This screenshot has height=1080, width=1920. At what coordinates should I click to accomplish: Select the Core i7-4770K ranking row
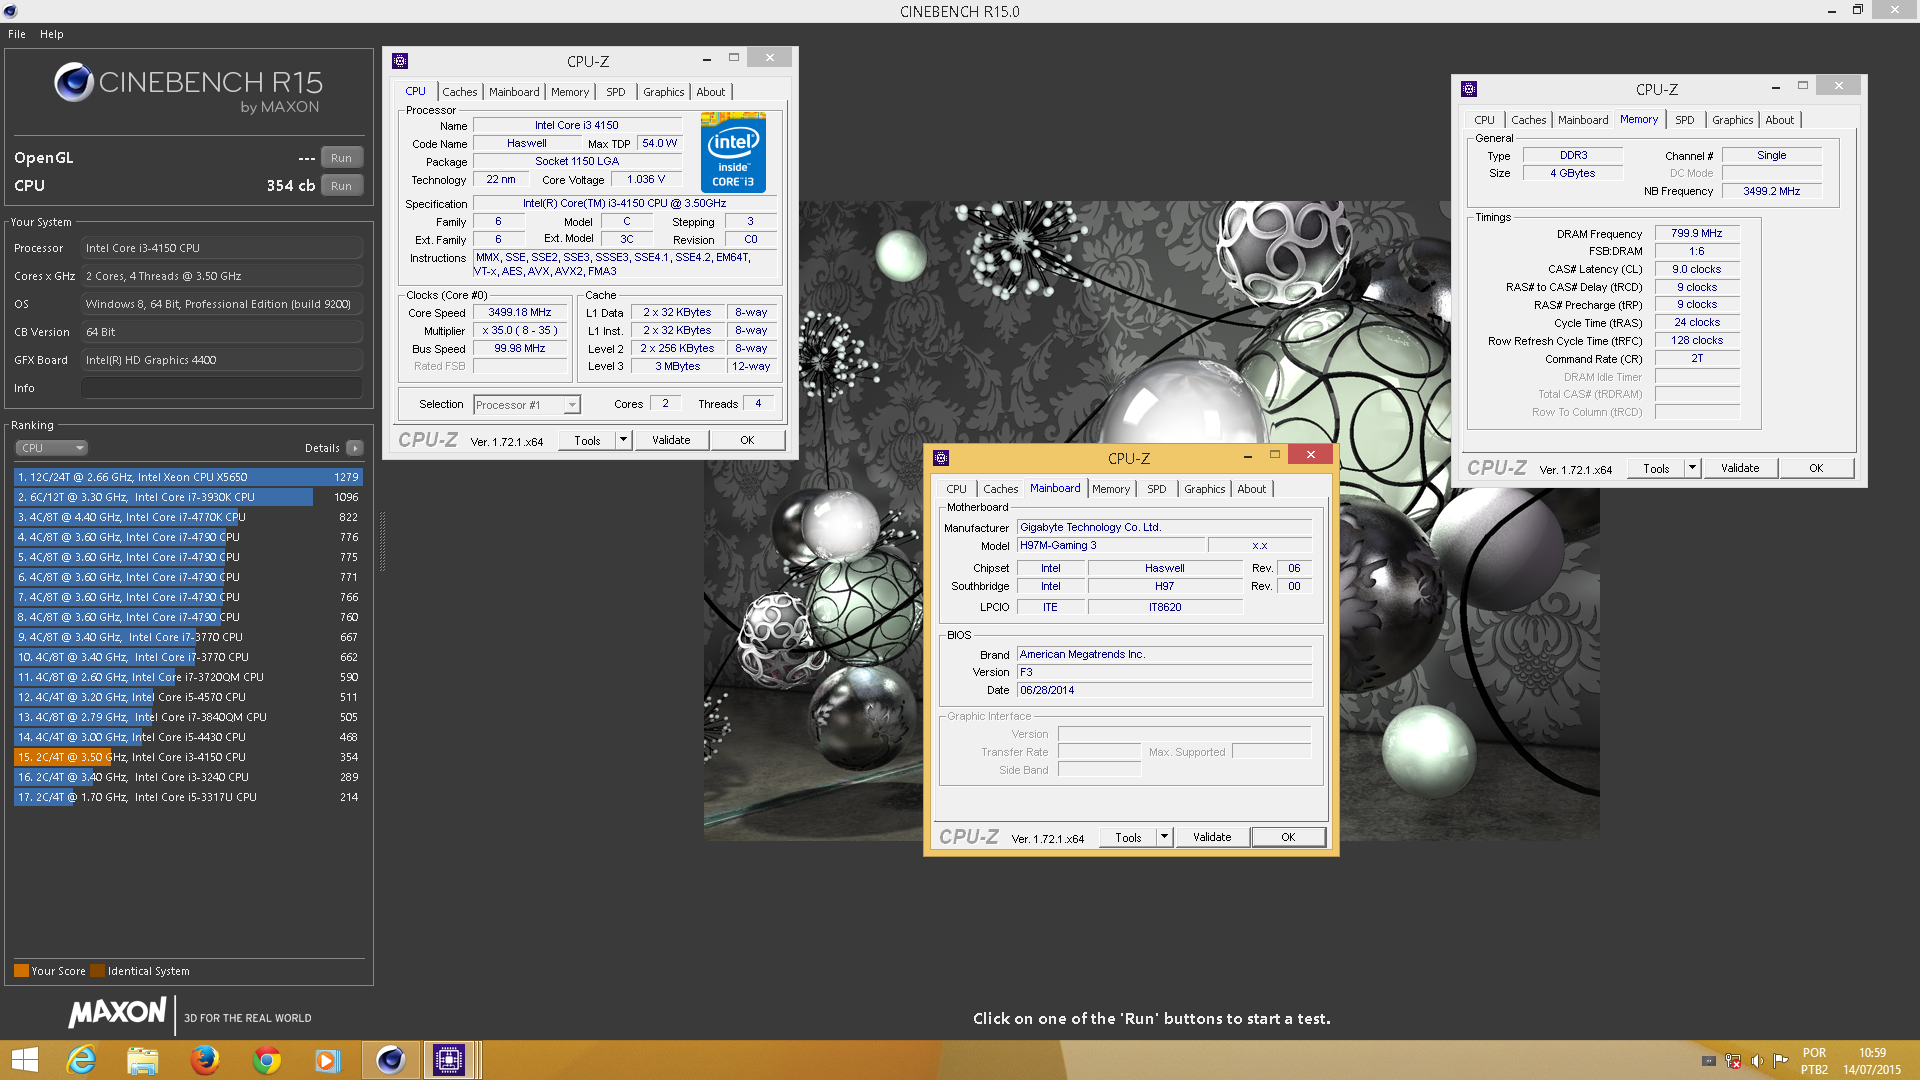click(188, 517)
